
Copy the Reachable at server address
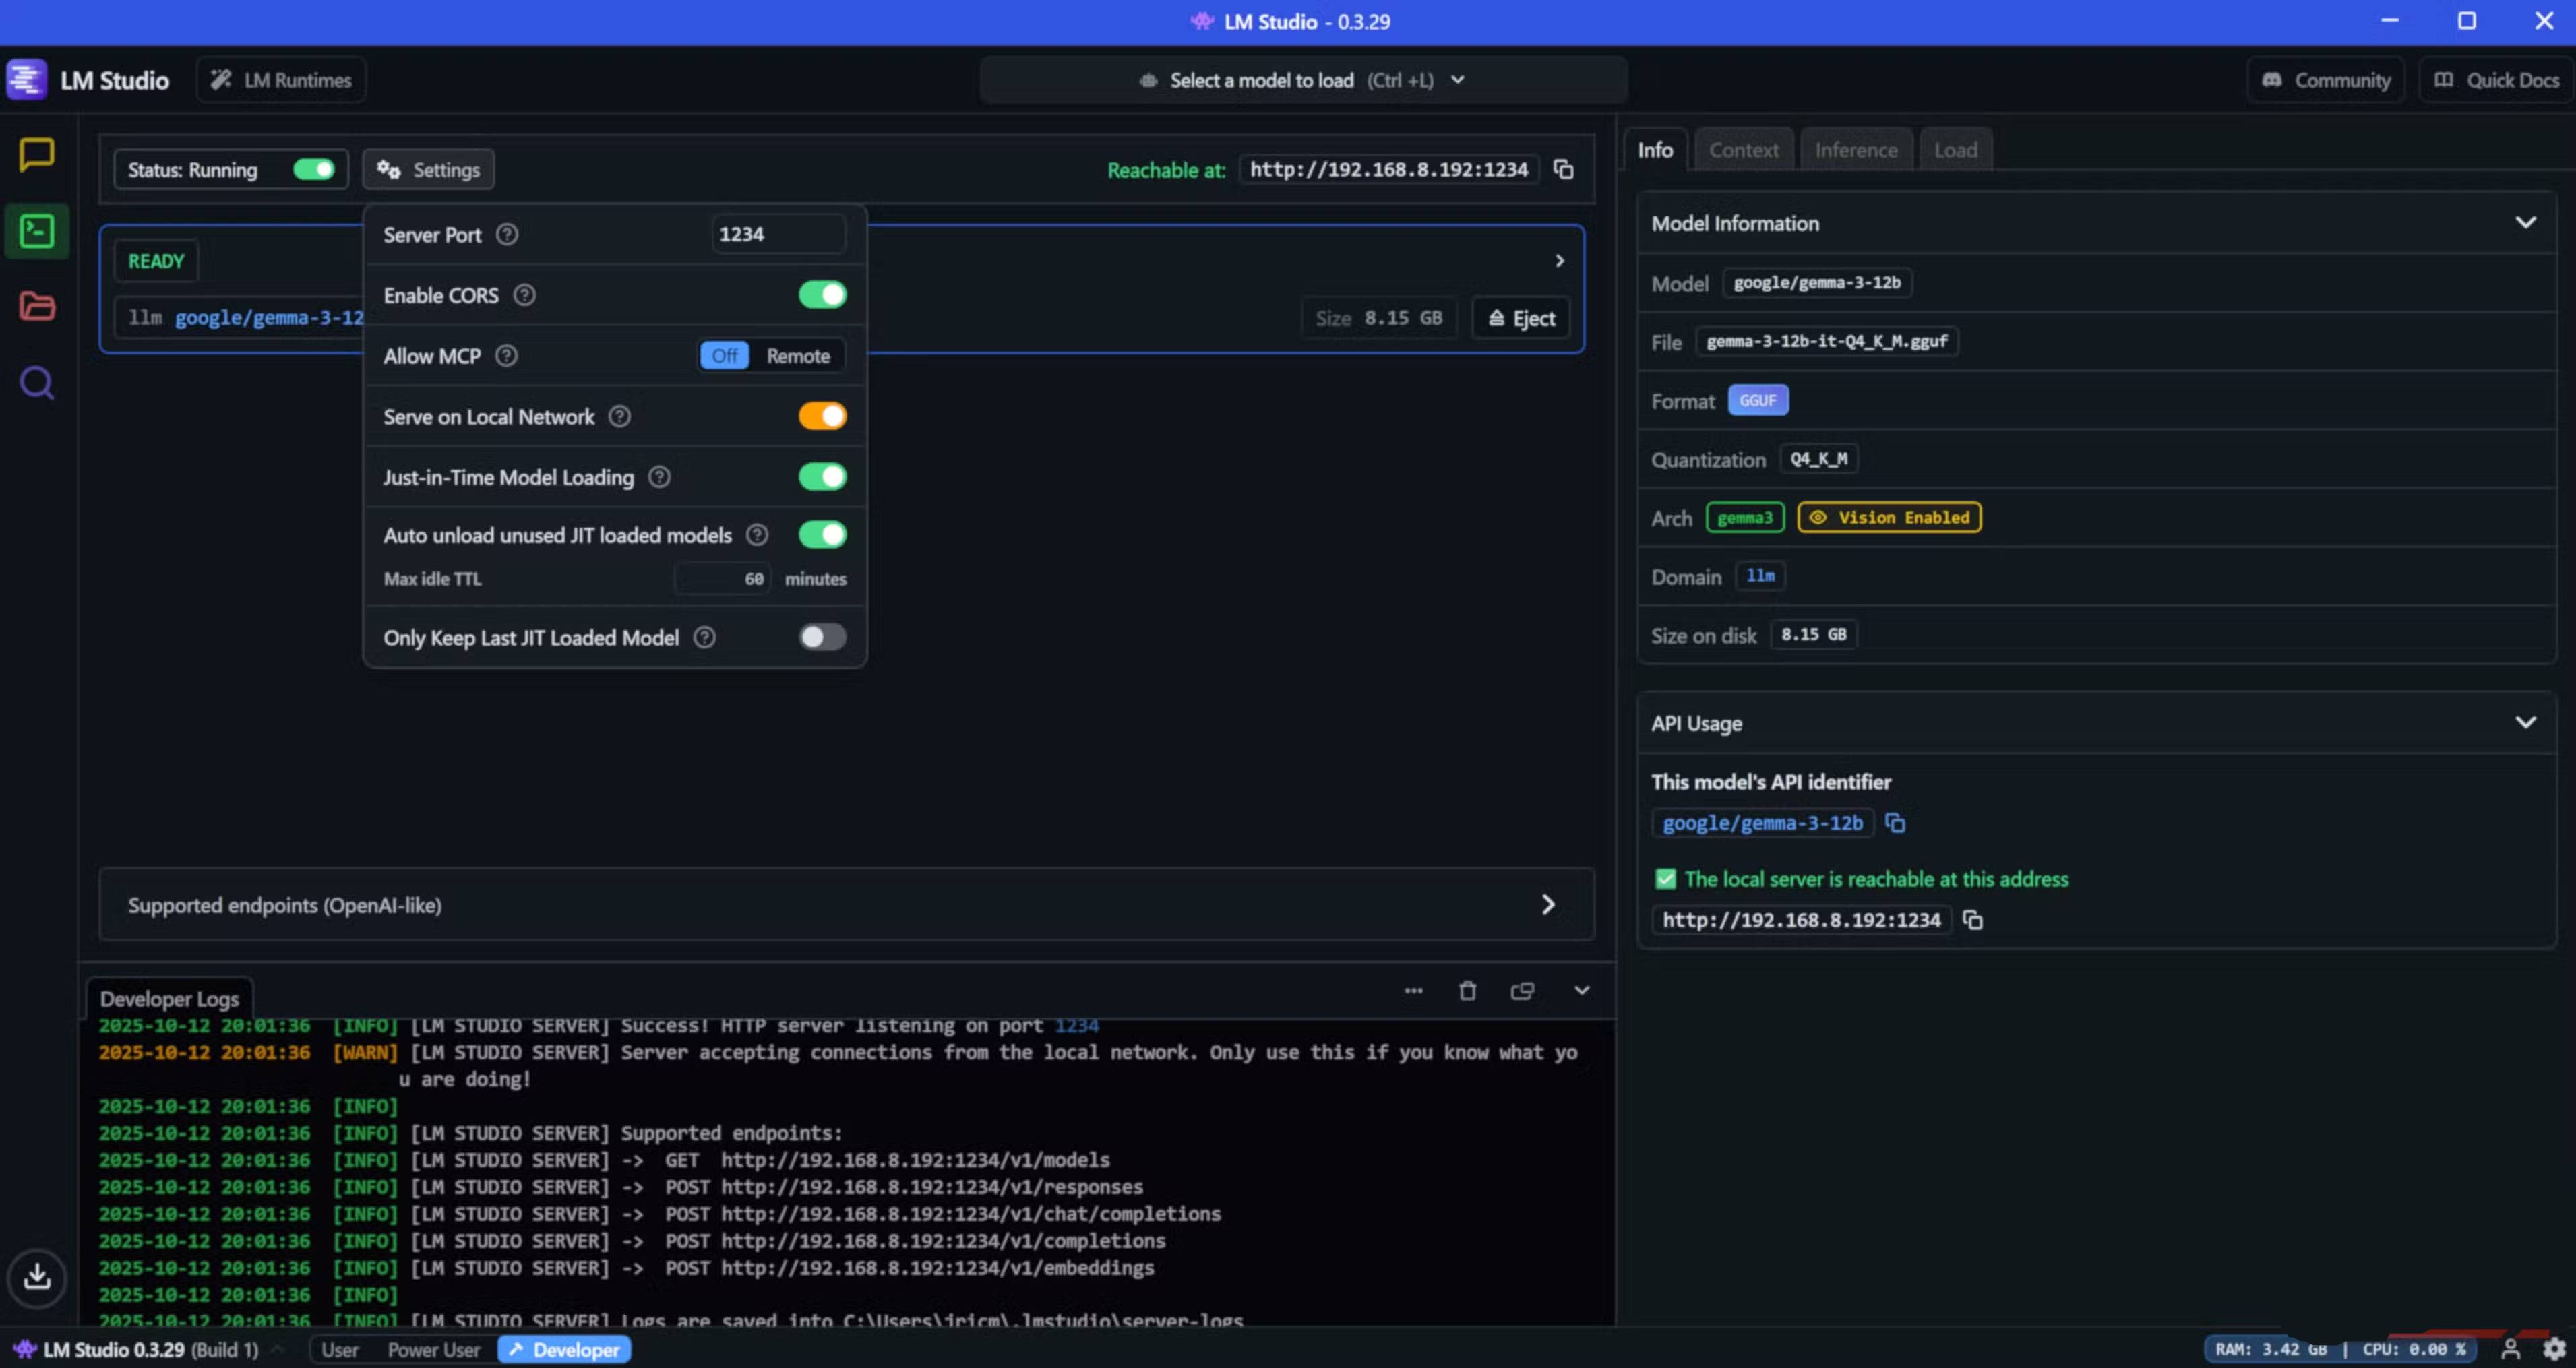coord(1563,170)
